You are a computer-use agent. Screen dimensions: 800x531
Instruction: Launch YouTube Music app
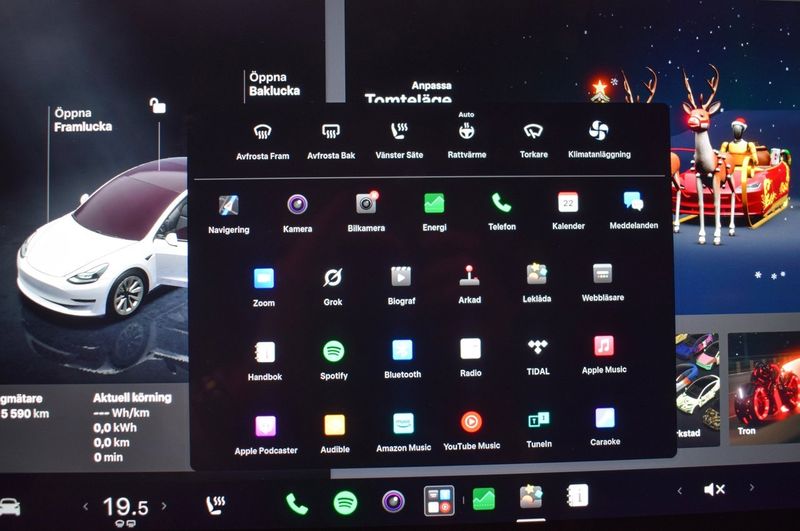pos(471,431)
